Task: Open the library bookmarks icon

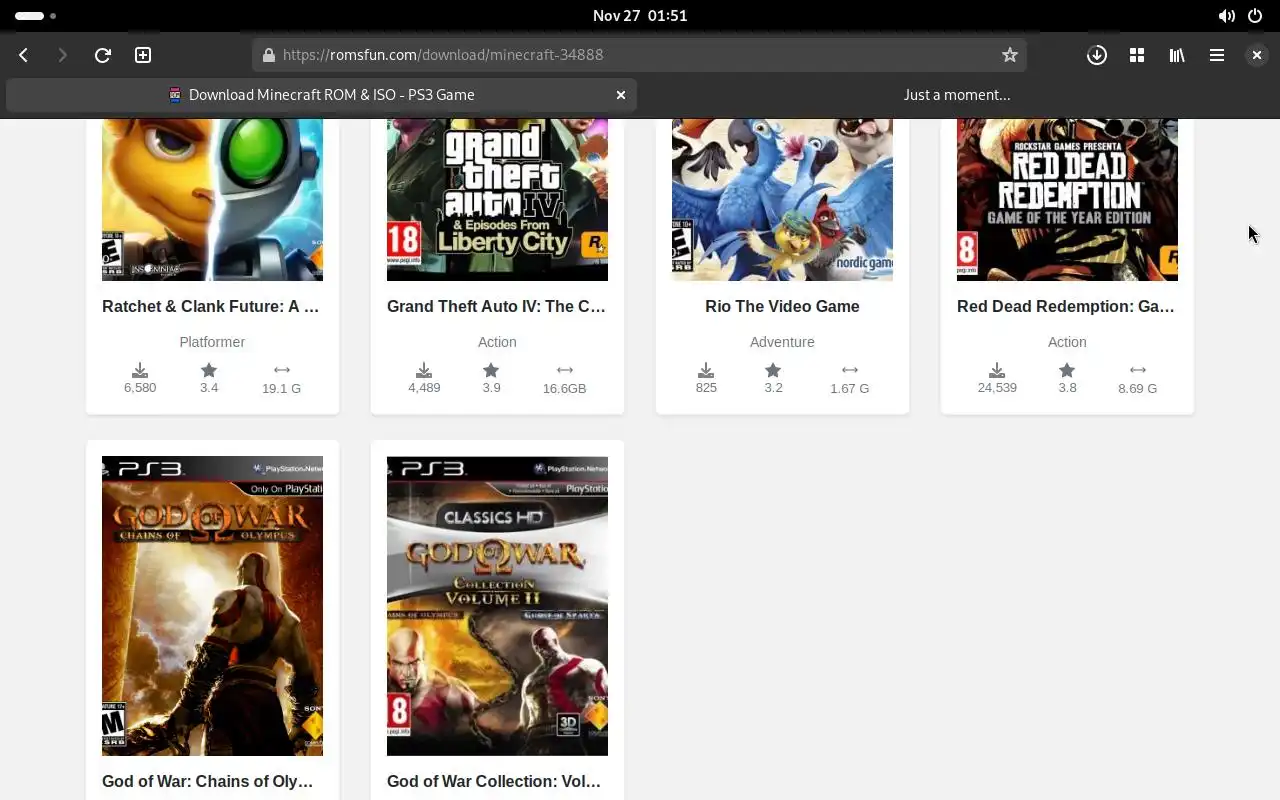Action: click(x=1177, y=55)
